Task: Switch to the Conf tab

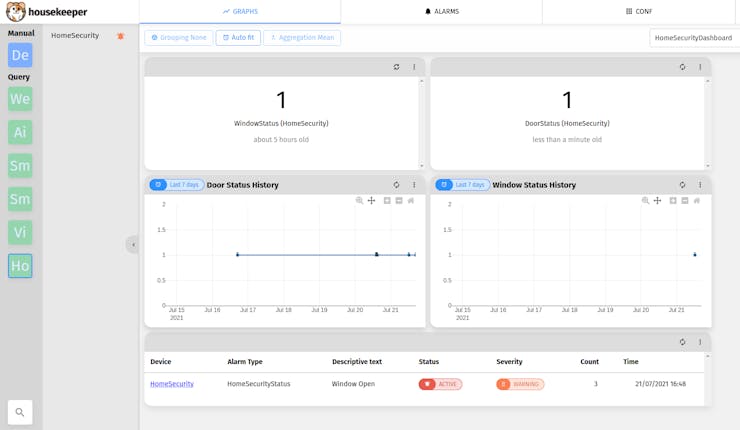Action: (x=639, y=12)
